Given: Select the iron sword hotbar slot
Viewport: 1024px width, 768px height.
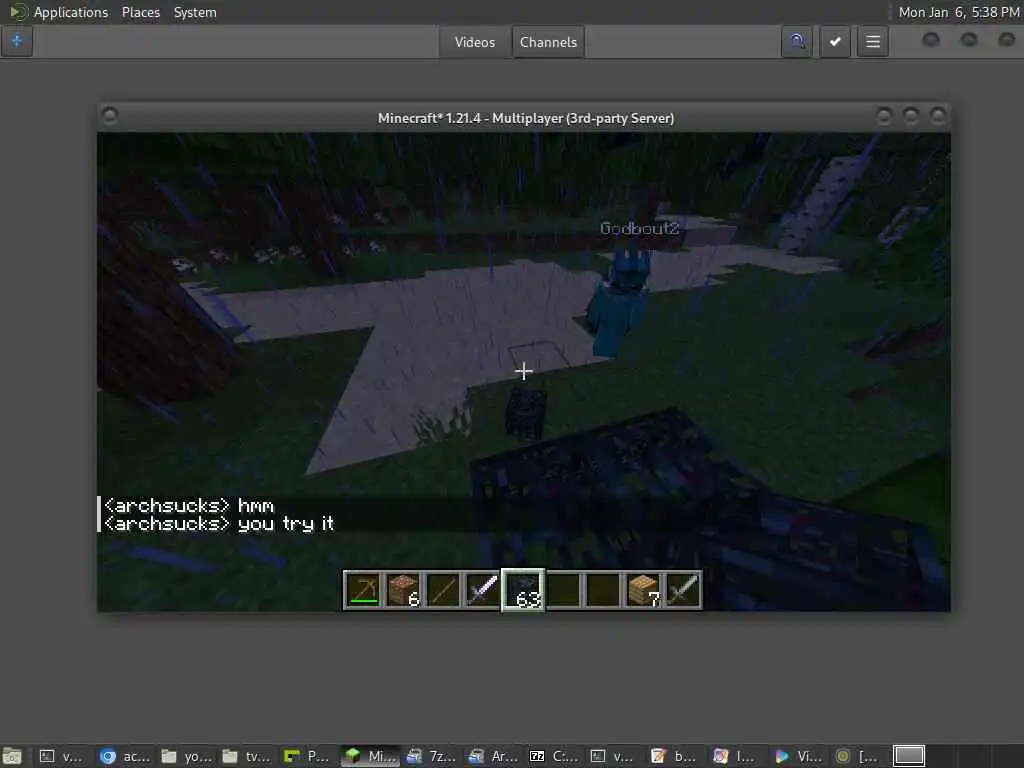Looking at the screenshot, I should [x=483, y=590].
